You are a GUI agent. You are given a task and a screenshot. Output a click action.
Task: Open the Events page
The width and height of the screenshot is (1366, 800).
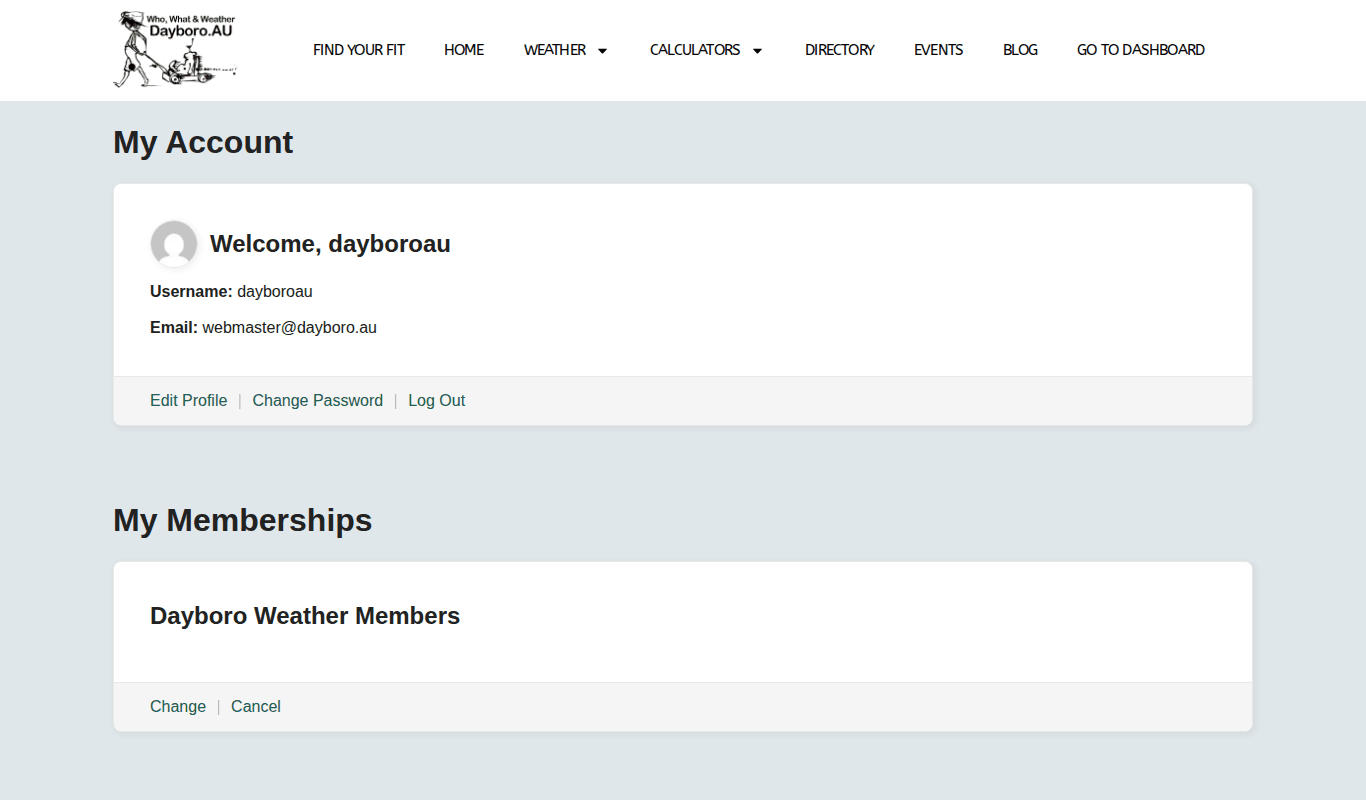click(939, 50)
